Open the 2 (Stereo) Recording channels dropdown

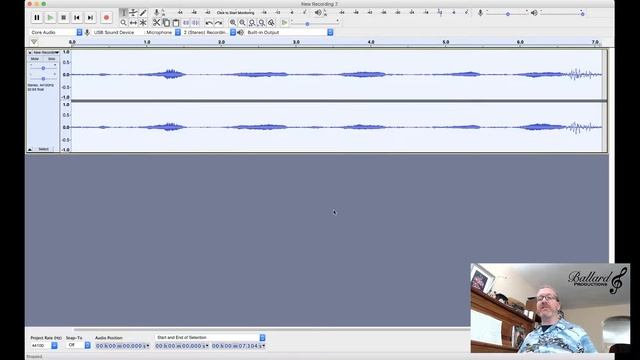click(209, 32)
